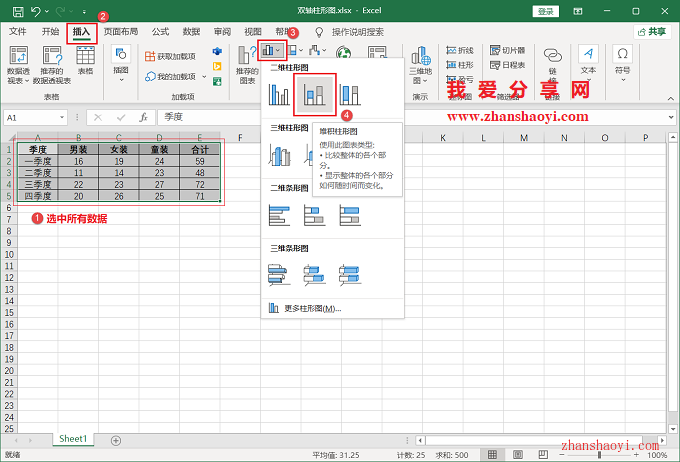Screen dimensions: 680x462
Task: Switch to the View tab
Action: point(253,32)
